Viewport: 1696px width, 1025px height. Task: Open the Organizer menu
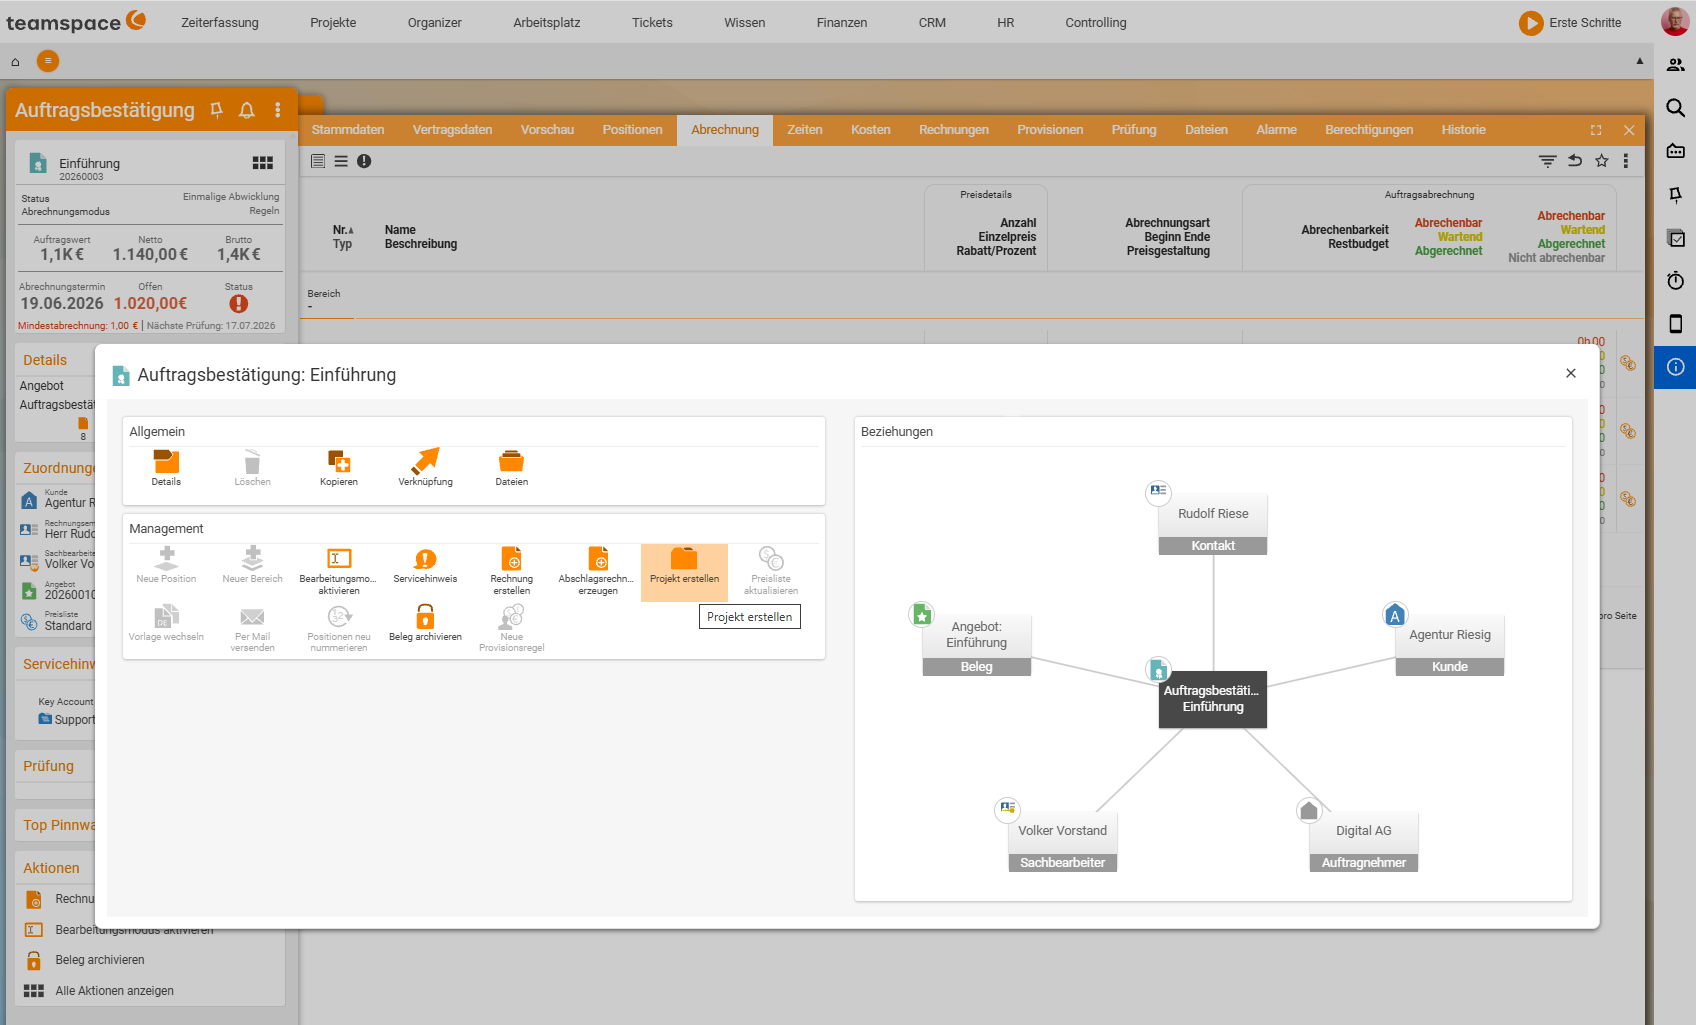point(435,22)
